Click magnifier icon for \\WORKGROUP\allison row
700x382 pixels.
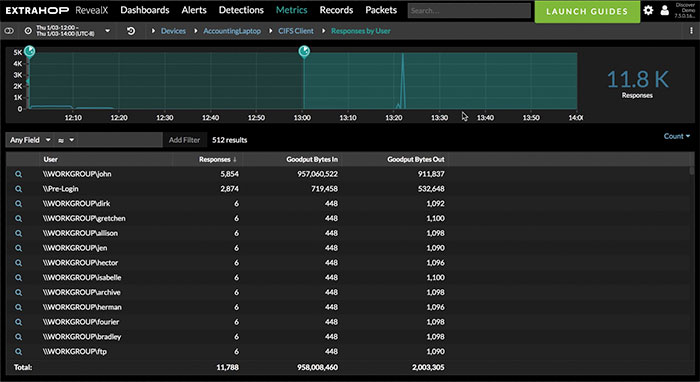(x=18, y=233)
